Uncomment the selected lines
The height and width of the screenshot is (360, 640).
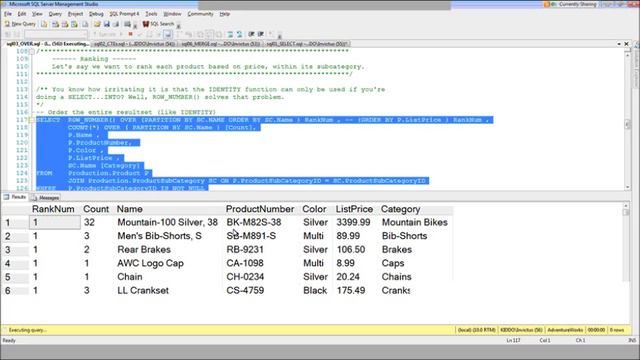(240, 34)
